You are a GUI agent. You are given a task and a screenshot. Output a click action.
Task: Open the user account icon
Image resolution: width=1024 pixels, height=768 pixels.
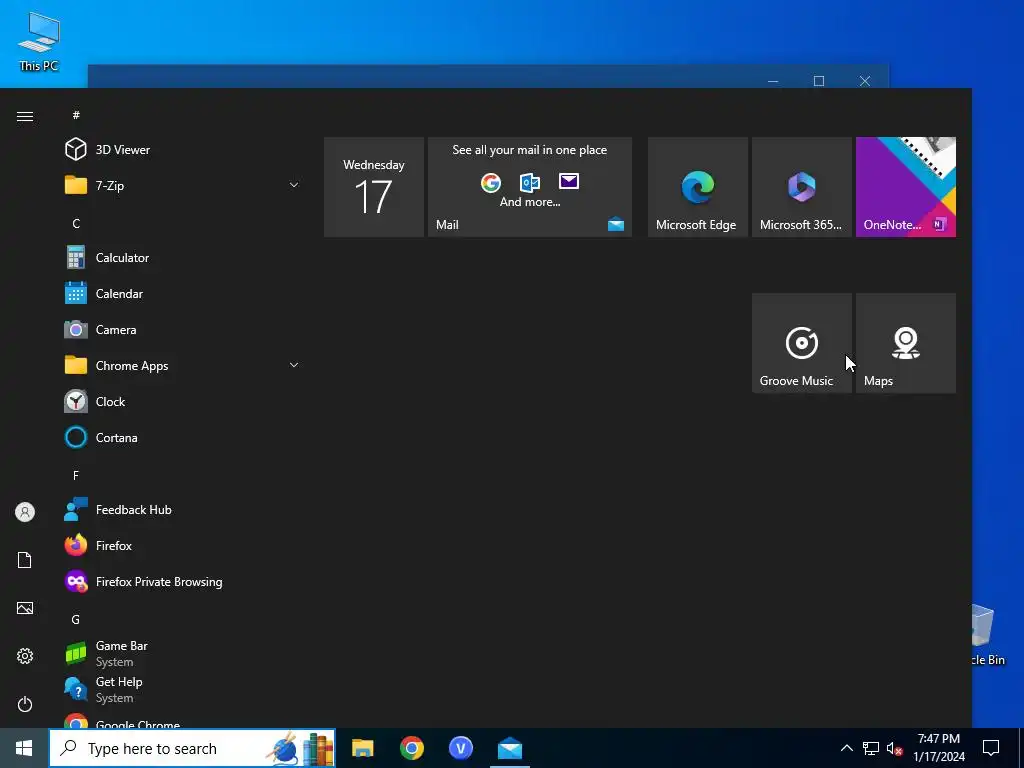[25, 512]
